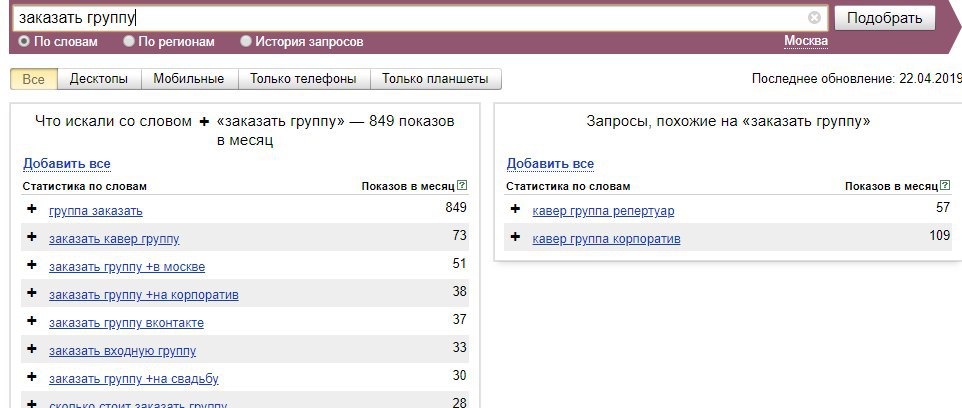Click the 'Подобрать' button
The image size is (962, 408).
click(885, 18)
